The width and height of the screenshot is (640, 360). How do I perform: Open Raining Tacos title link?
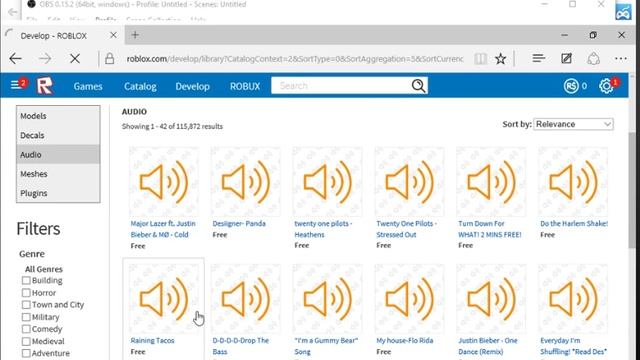coord(152,340)
